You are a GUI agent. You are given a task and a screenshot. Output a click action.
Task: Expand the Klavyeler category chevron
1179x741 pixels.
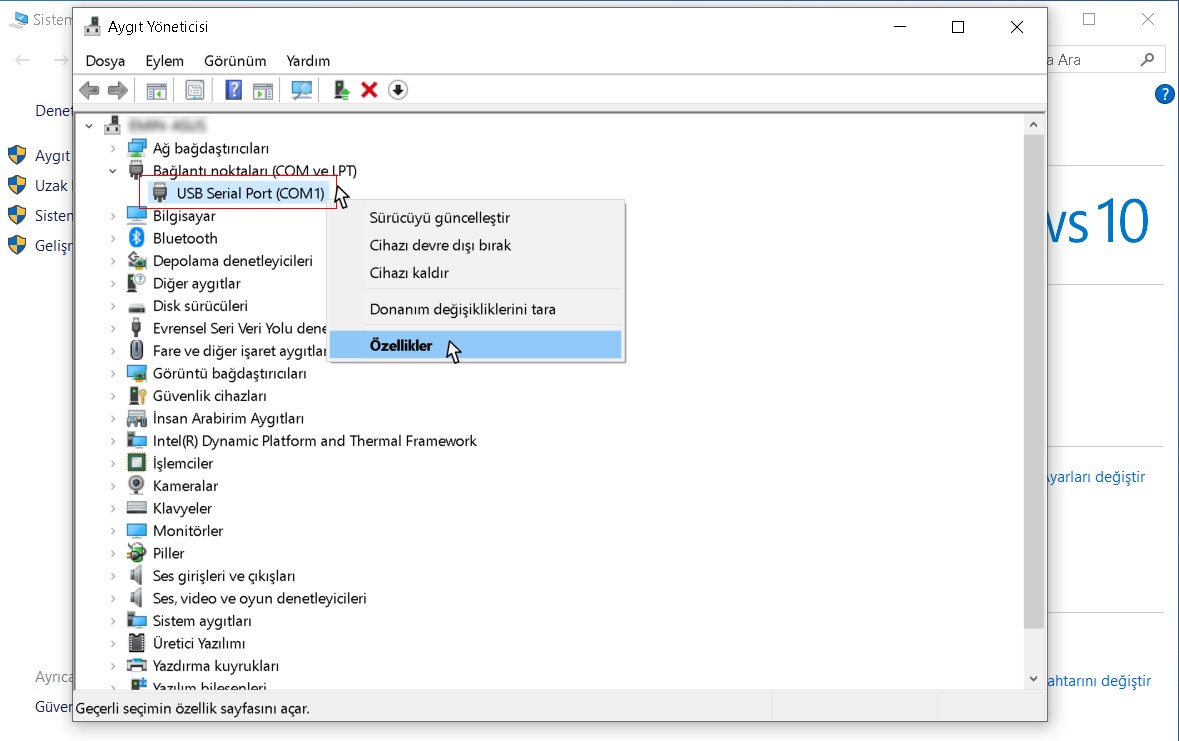[x=113, y=509]
